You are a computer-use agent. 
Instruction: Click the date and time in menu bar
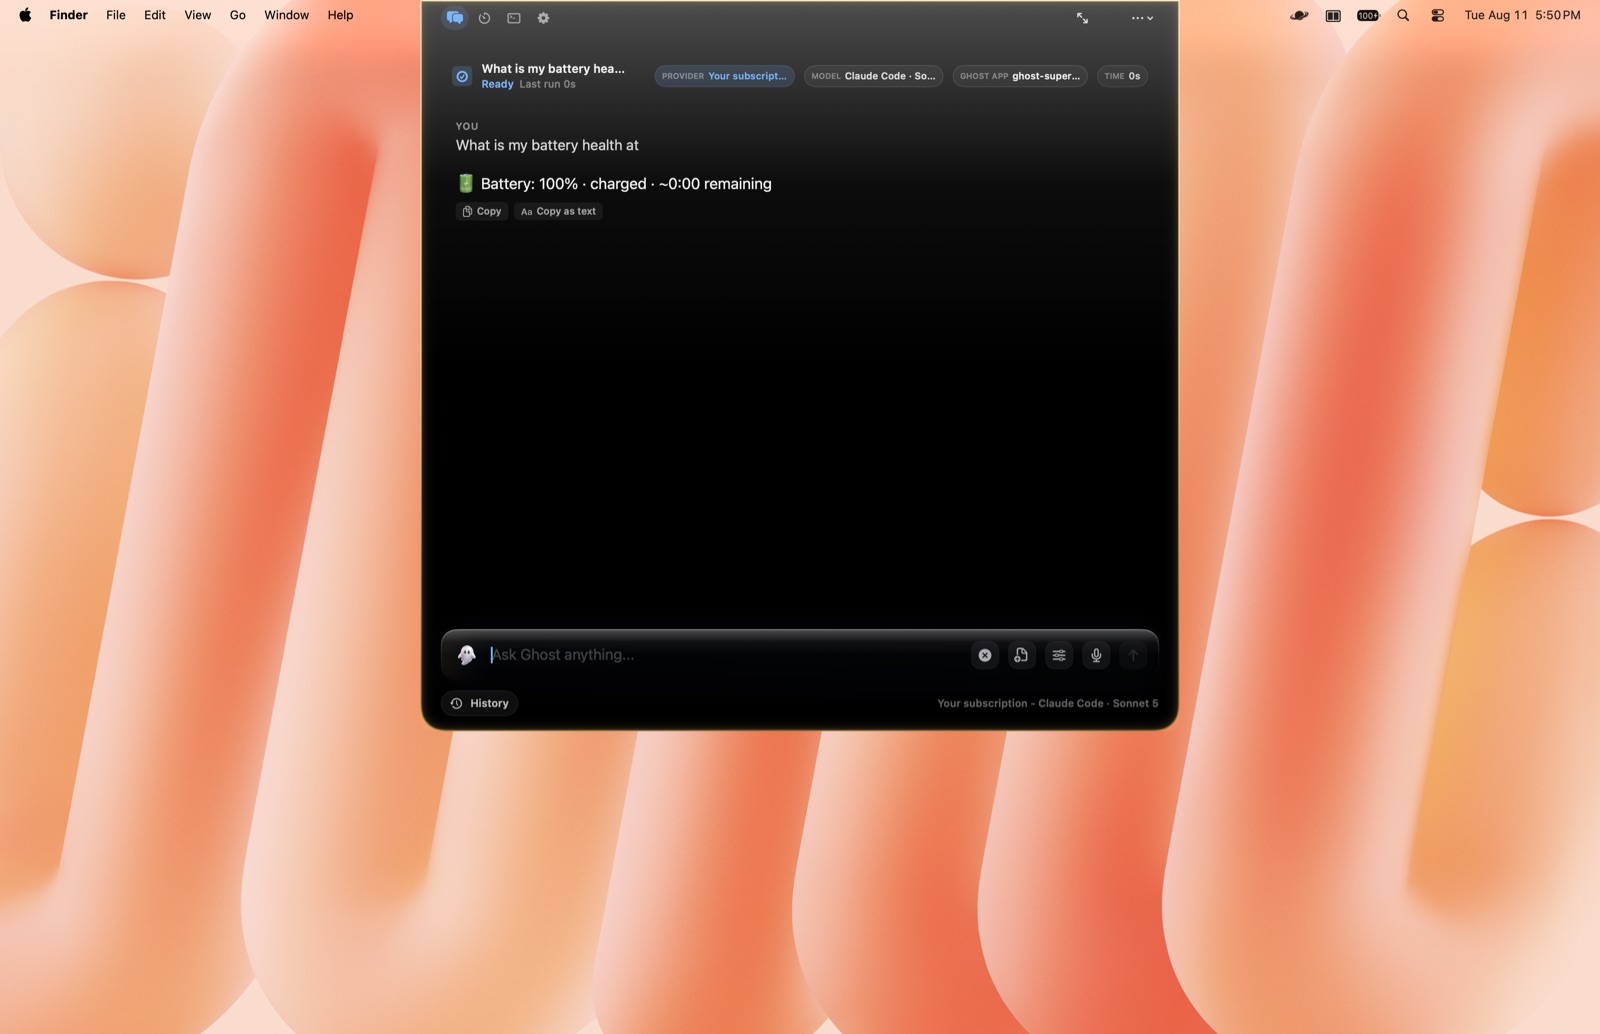(1522, 15)
